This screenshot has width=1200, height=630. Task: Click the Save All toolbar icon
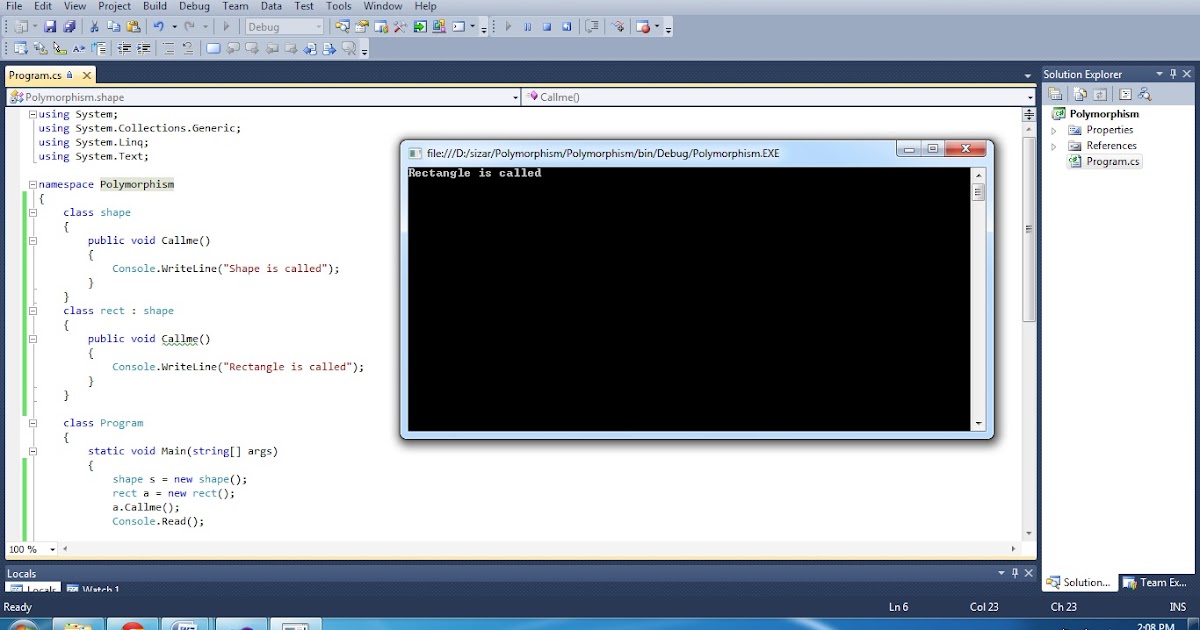pos(71,26)
